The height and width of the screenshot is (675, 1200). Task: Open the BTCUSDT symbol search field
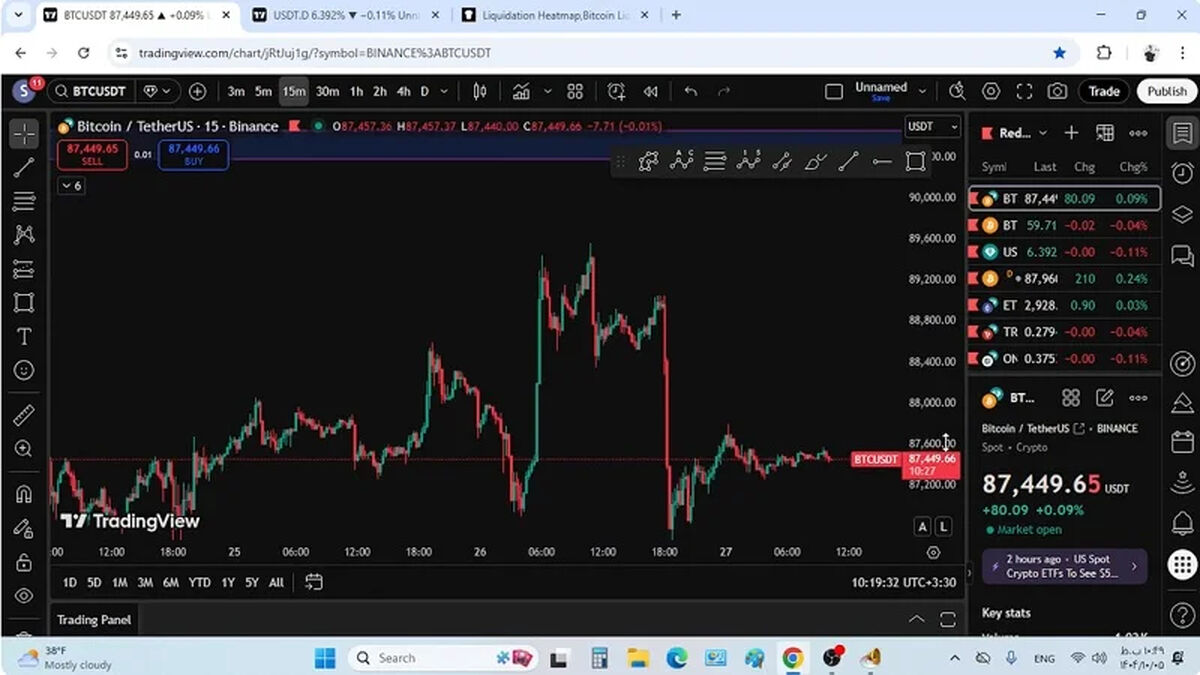pos(90,91)
